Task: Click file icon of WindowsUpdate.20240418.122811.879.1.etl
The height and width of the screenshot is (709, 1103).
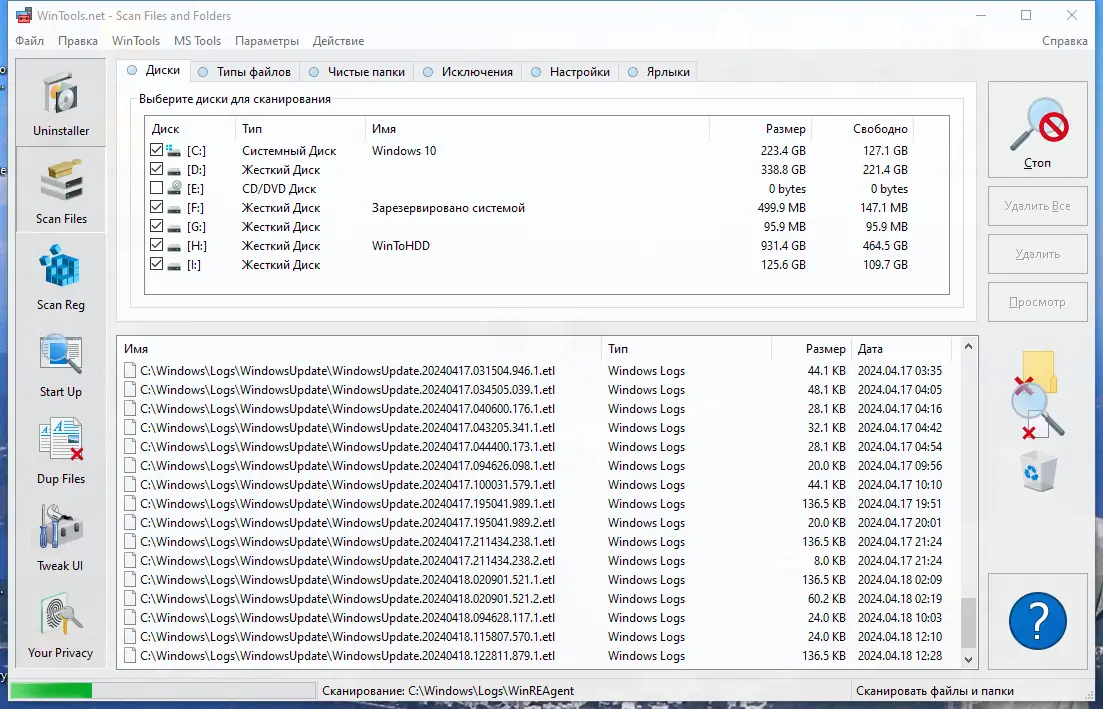Action: [129, 656]
